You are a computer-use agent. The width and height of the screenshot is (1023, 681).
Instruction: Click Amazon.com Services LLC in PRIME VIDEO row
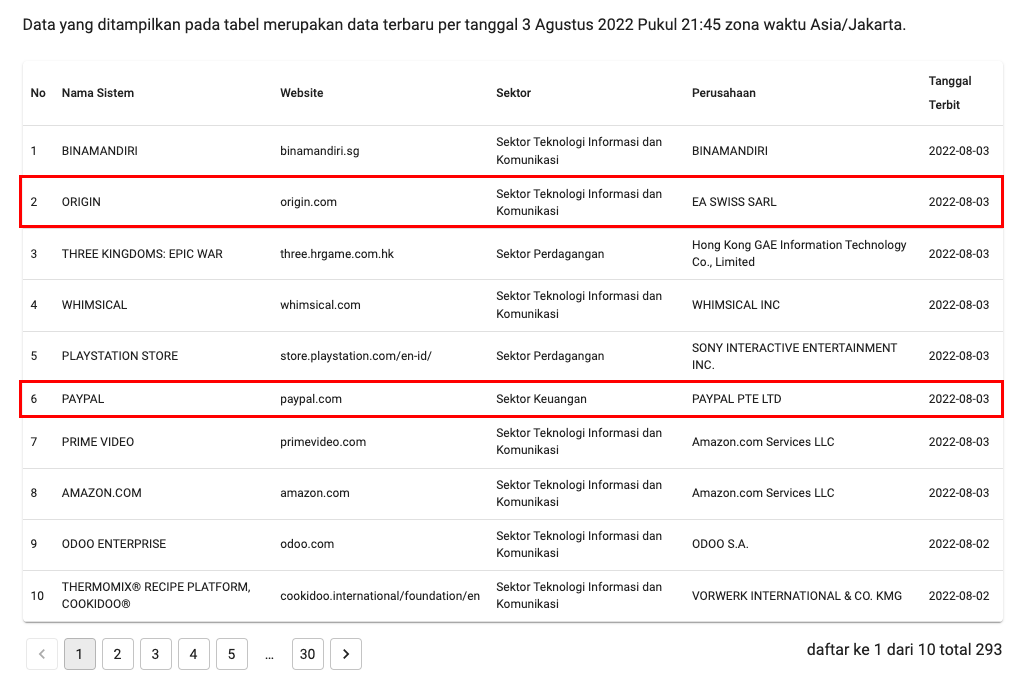coord(762,442)
